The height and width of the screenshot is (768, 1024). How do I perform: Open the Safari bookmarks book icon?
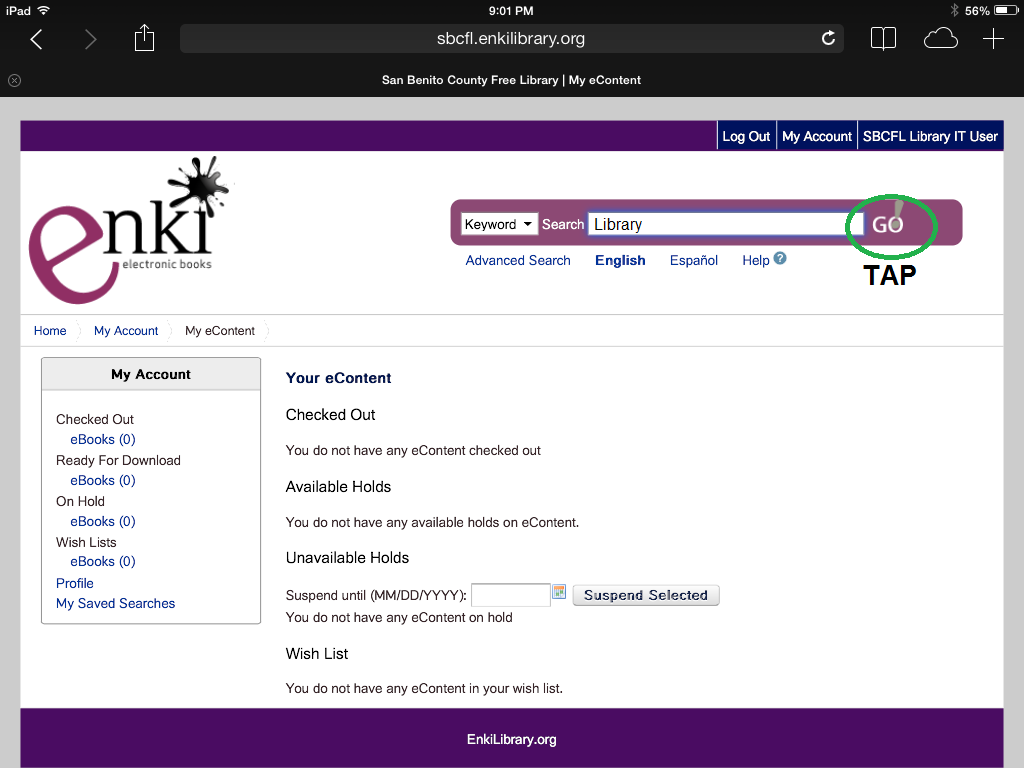click(x=883, y=39)
